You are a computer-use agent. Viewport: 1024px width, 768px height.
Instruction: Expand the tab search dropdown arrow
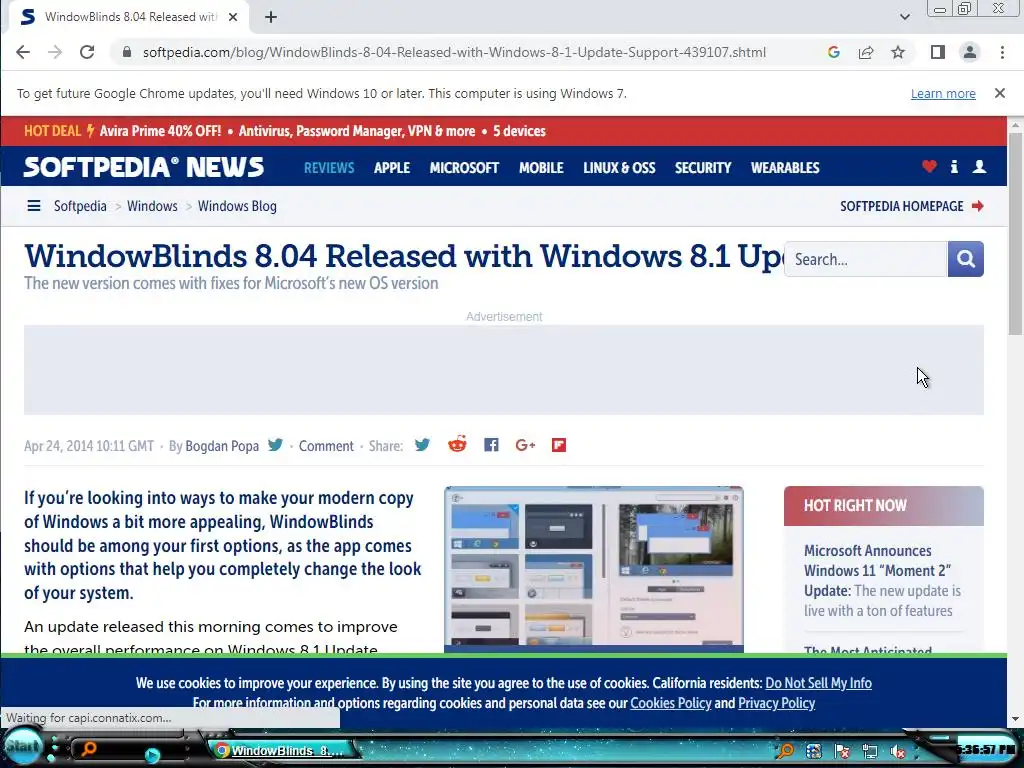(904, 17)
